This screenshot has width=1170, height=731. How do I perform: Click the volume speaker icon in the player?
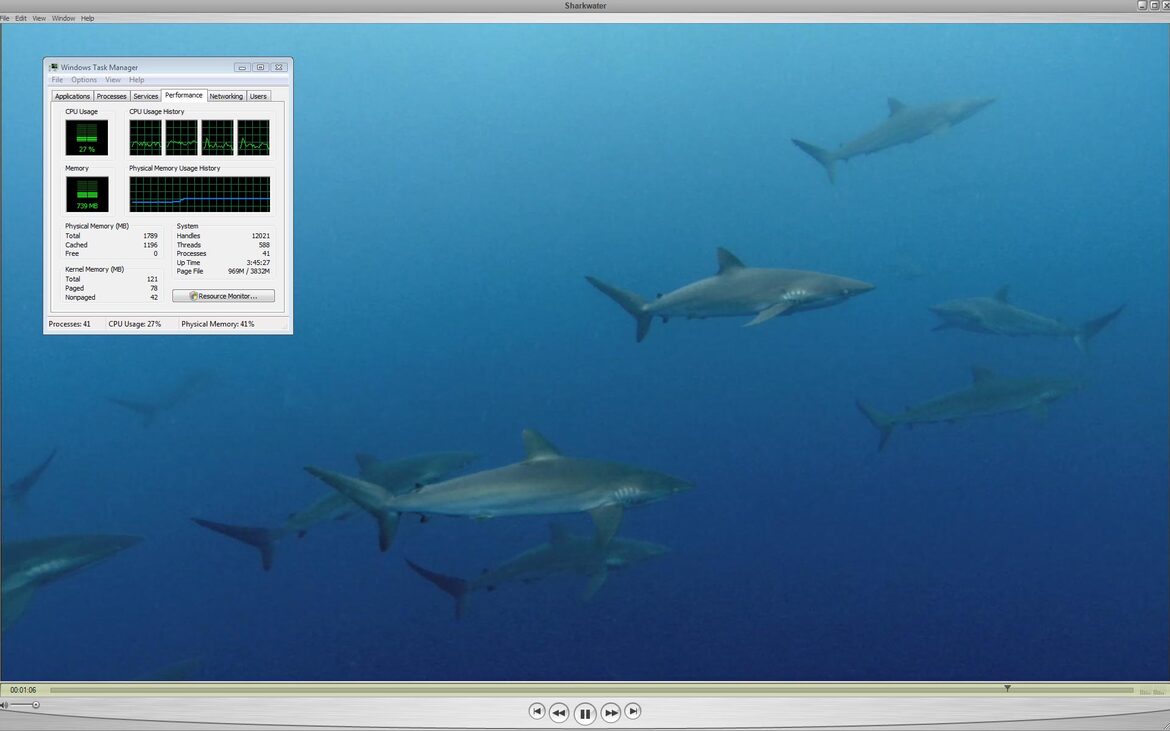(4, 705)
